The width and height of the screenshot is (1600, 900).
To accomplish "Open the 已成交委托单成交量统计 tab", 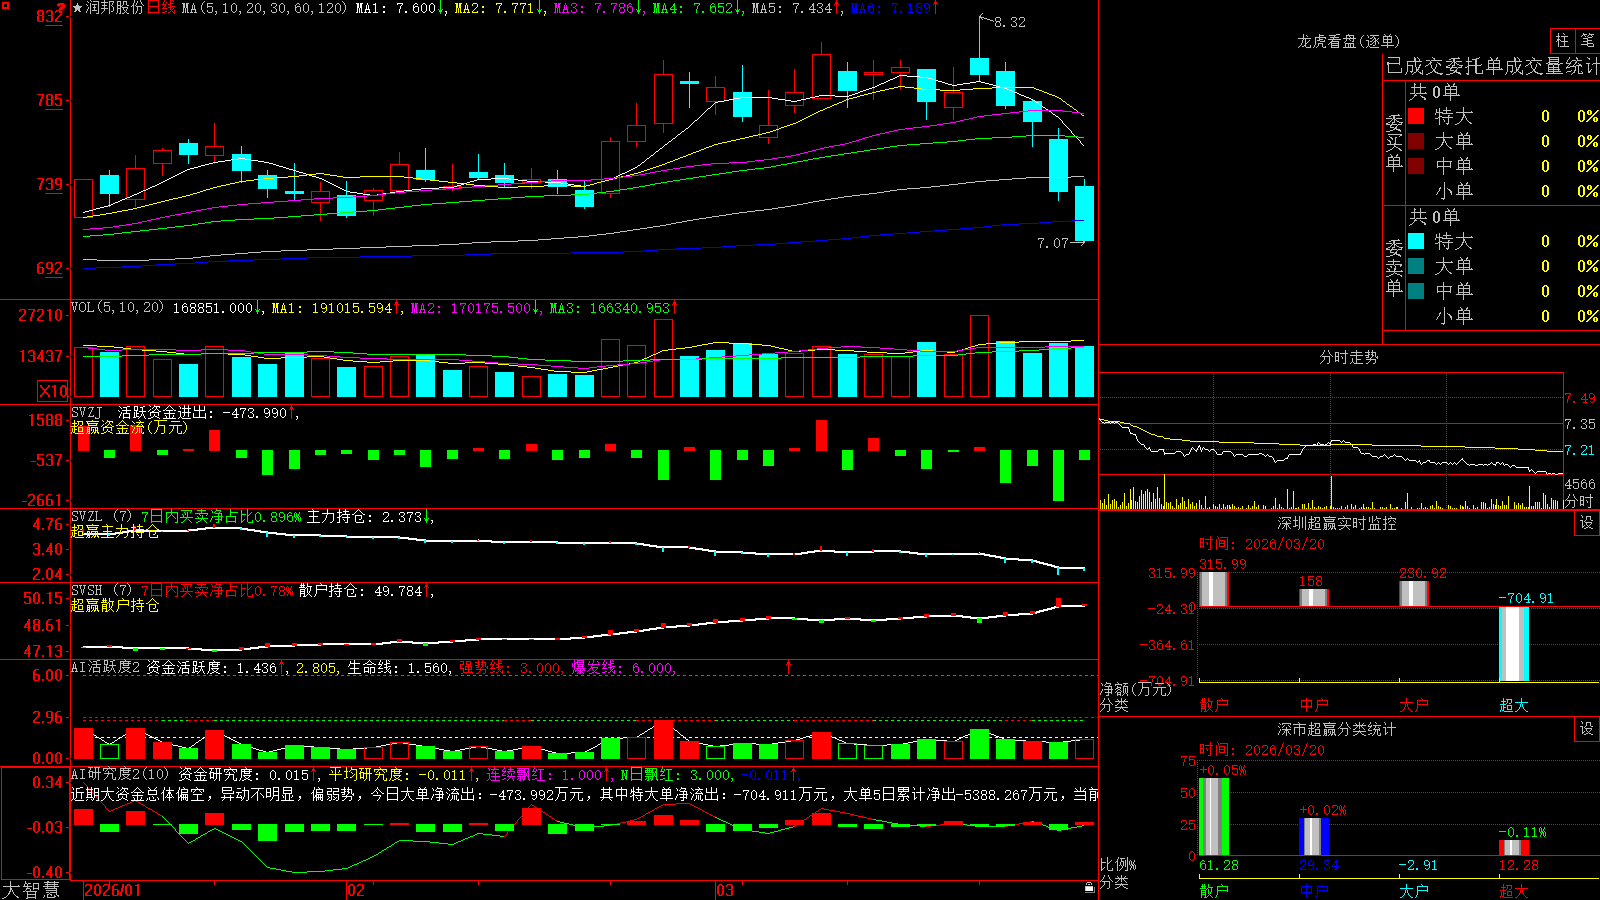I will (1492, 66).
